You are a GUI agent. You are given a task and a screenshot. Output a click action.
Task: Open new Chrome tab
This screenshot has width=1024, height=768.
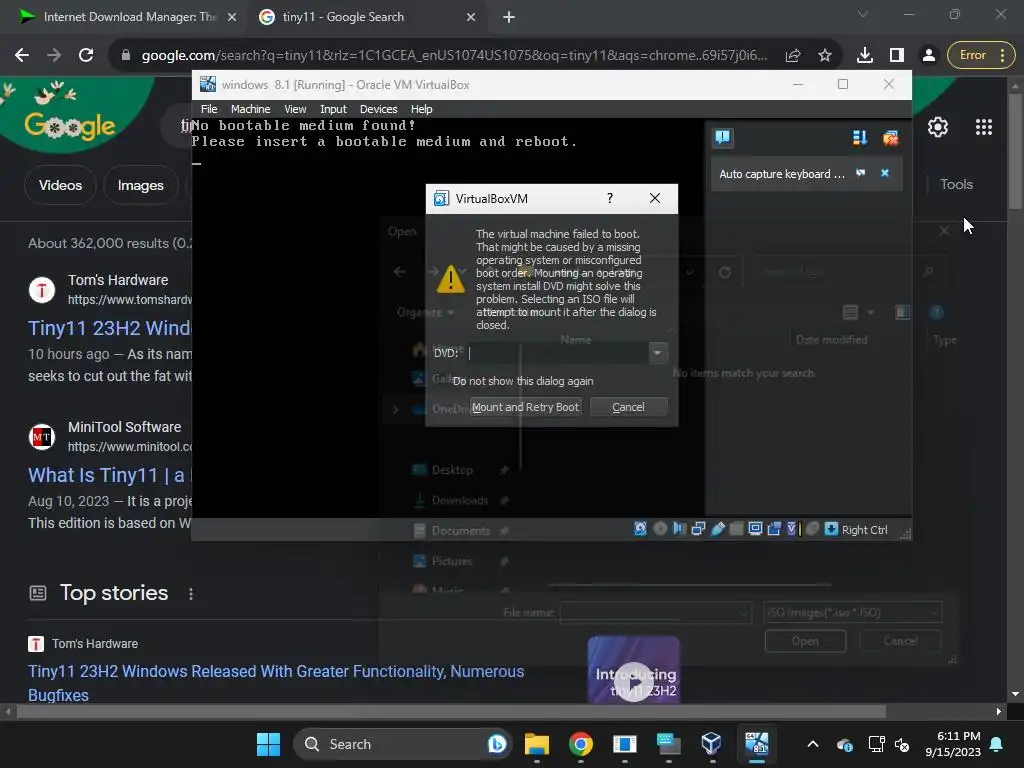[x=509, y=17]
